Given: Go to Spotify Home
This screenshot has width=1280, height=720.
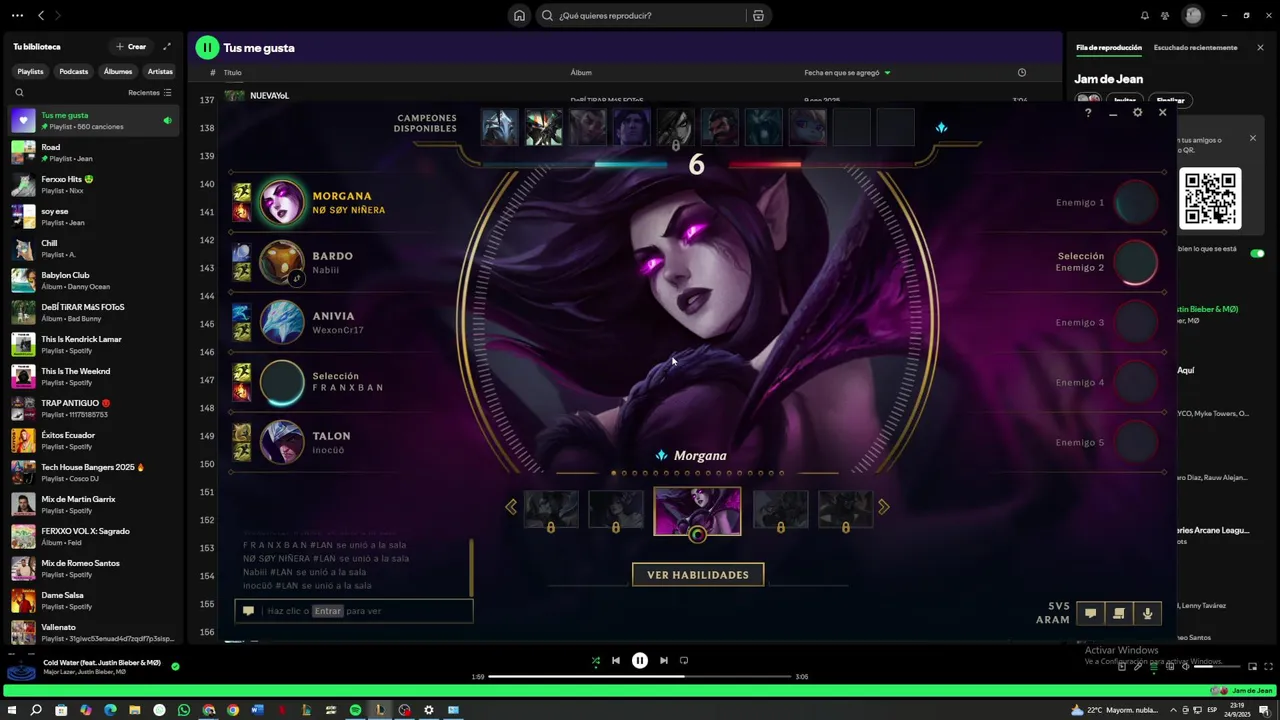Looking at the screenshot, I should pos(519,15).
